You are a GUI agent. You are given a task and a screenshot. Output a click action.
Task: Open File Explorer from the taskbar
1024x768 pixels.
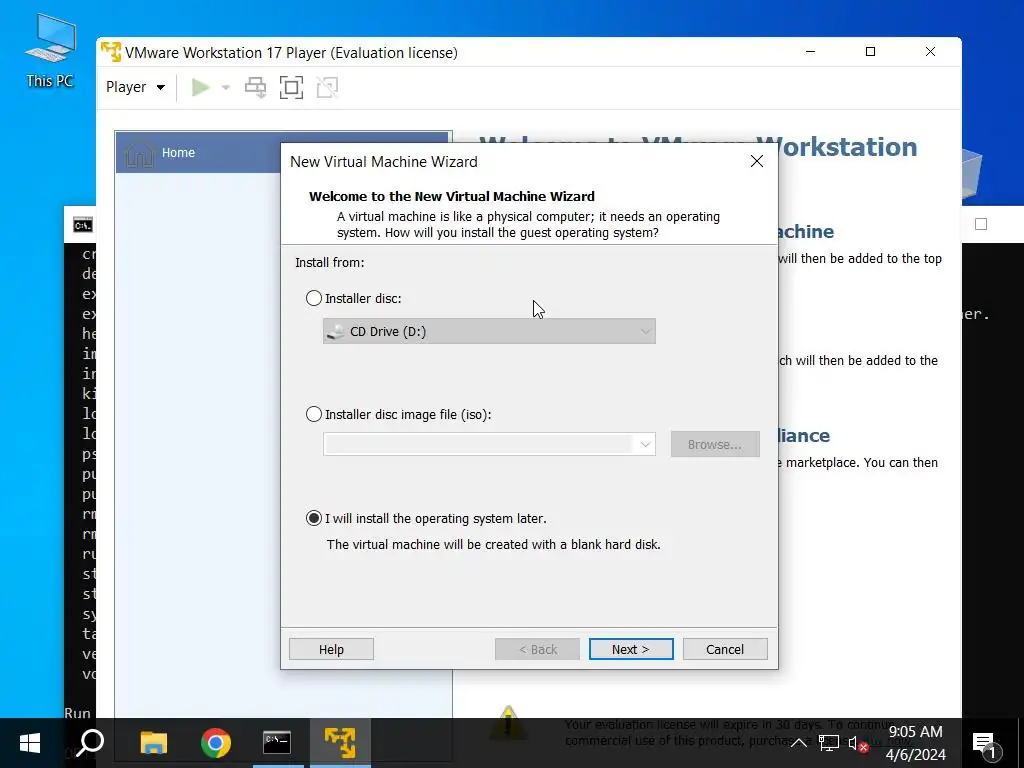(154, 743)
